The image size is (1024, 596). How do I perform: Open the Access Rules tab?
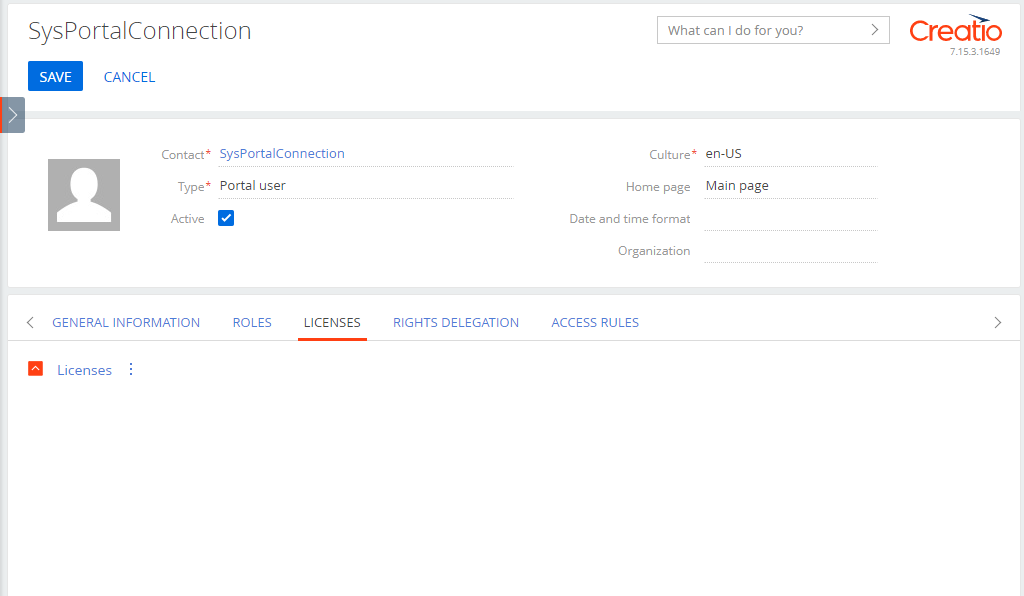pyautogui.click(x=595, y=322)
